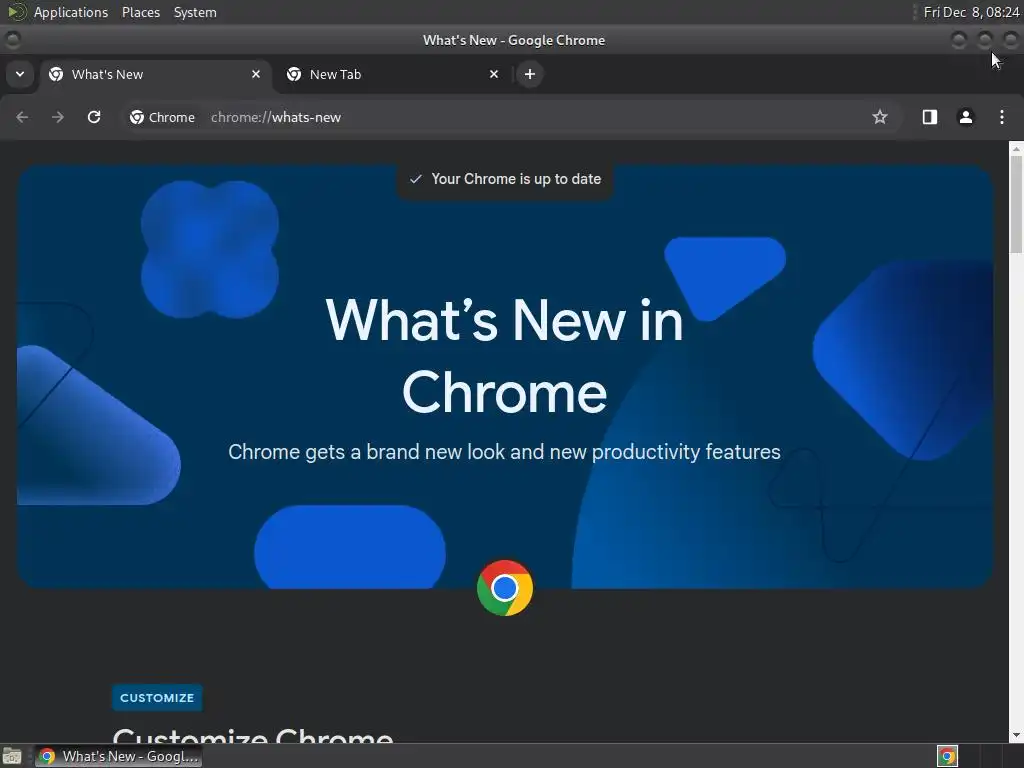Open the profile avatar icon
Screen dimensions: 1024x768
tap(965, 117)
